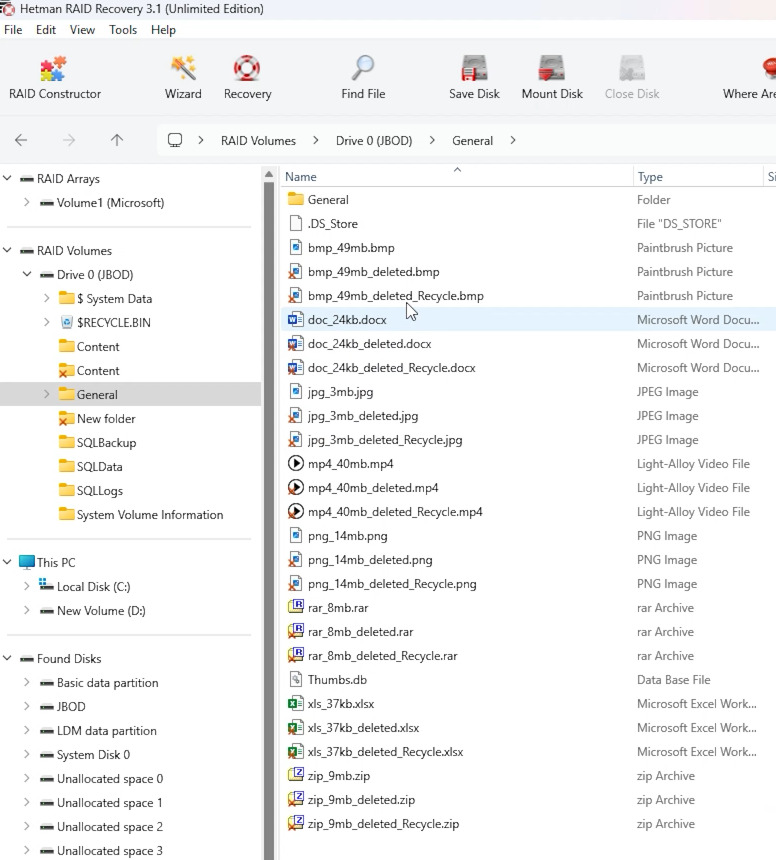The image size is (776, 860).
Task: Click the Mount Disk icon
Action: tap(552, 68)
